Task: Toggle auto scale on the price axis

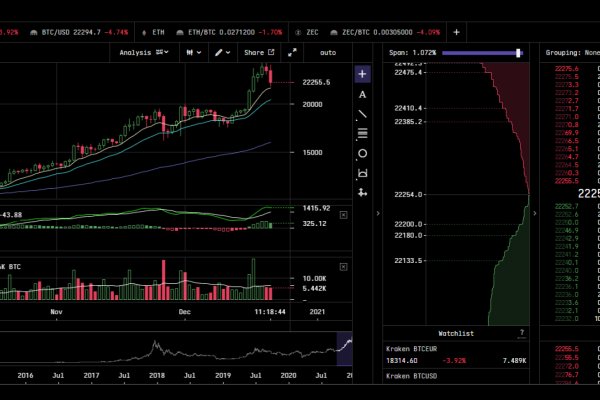Action: pos(327,52)
